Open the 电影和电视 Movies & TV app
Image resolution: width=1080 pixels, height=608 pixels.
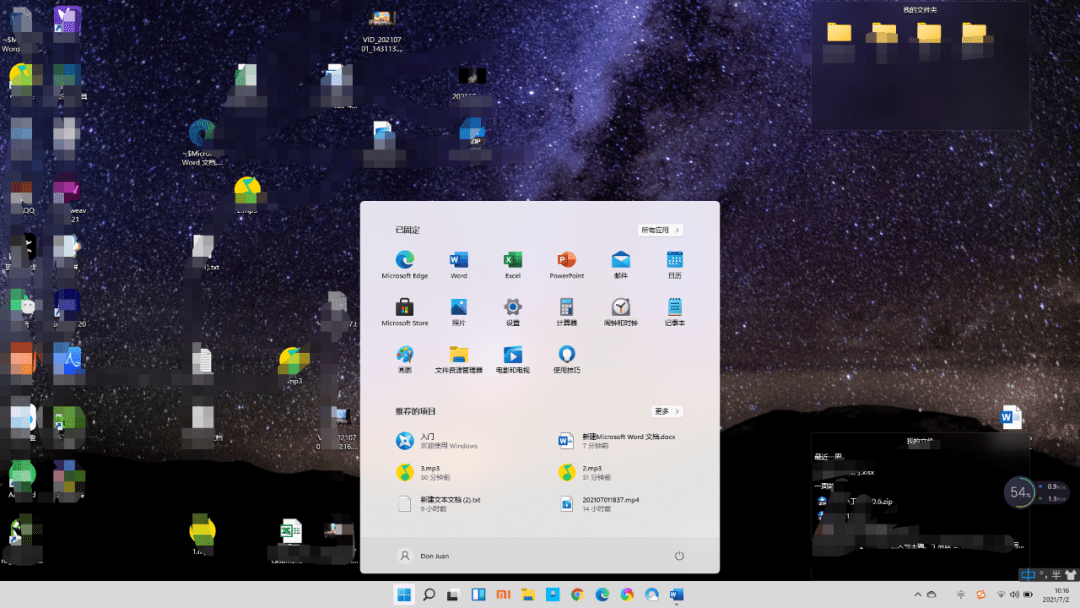(512, 359)
